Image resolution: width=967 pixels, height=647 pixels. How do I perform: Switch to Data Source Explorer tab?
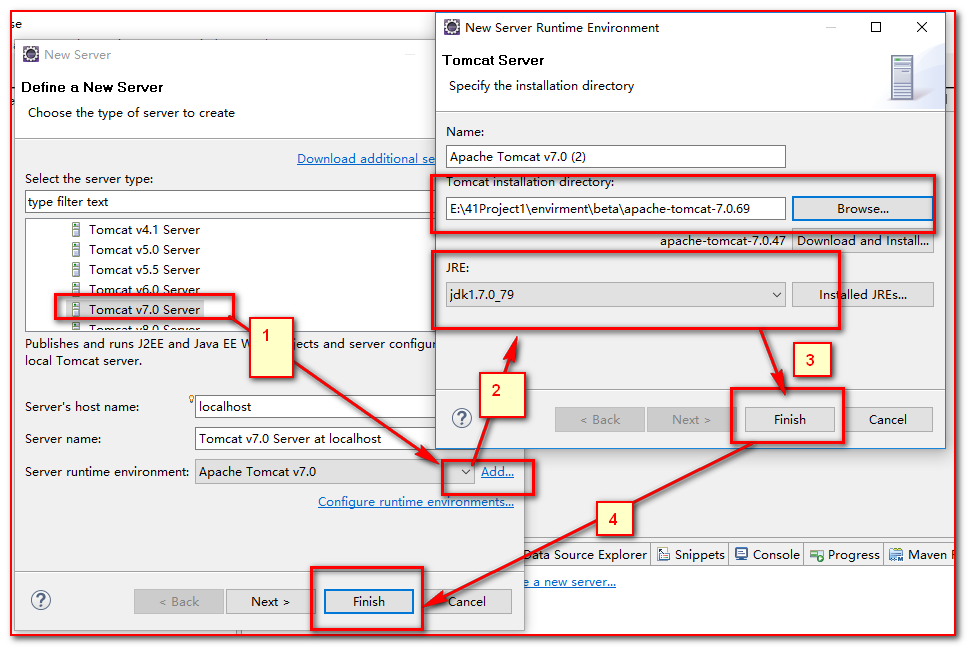coord(586,554)
